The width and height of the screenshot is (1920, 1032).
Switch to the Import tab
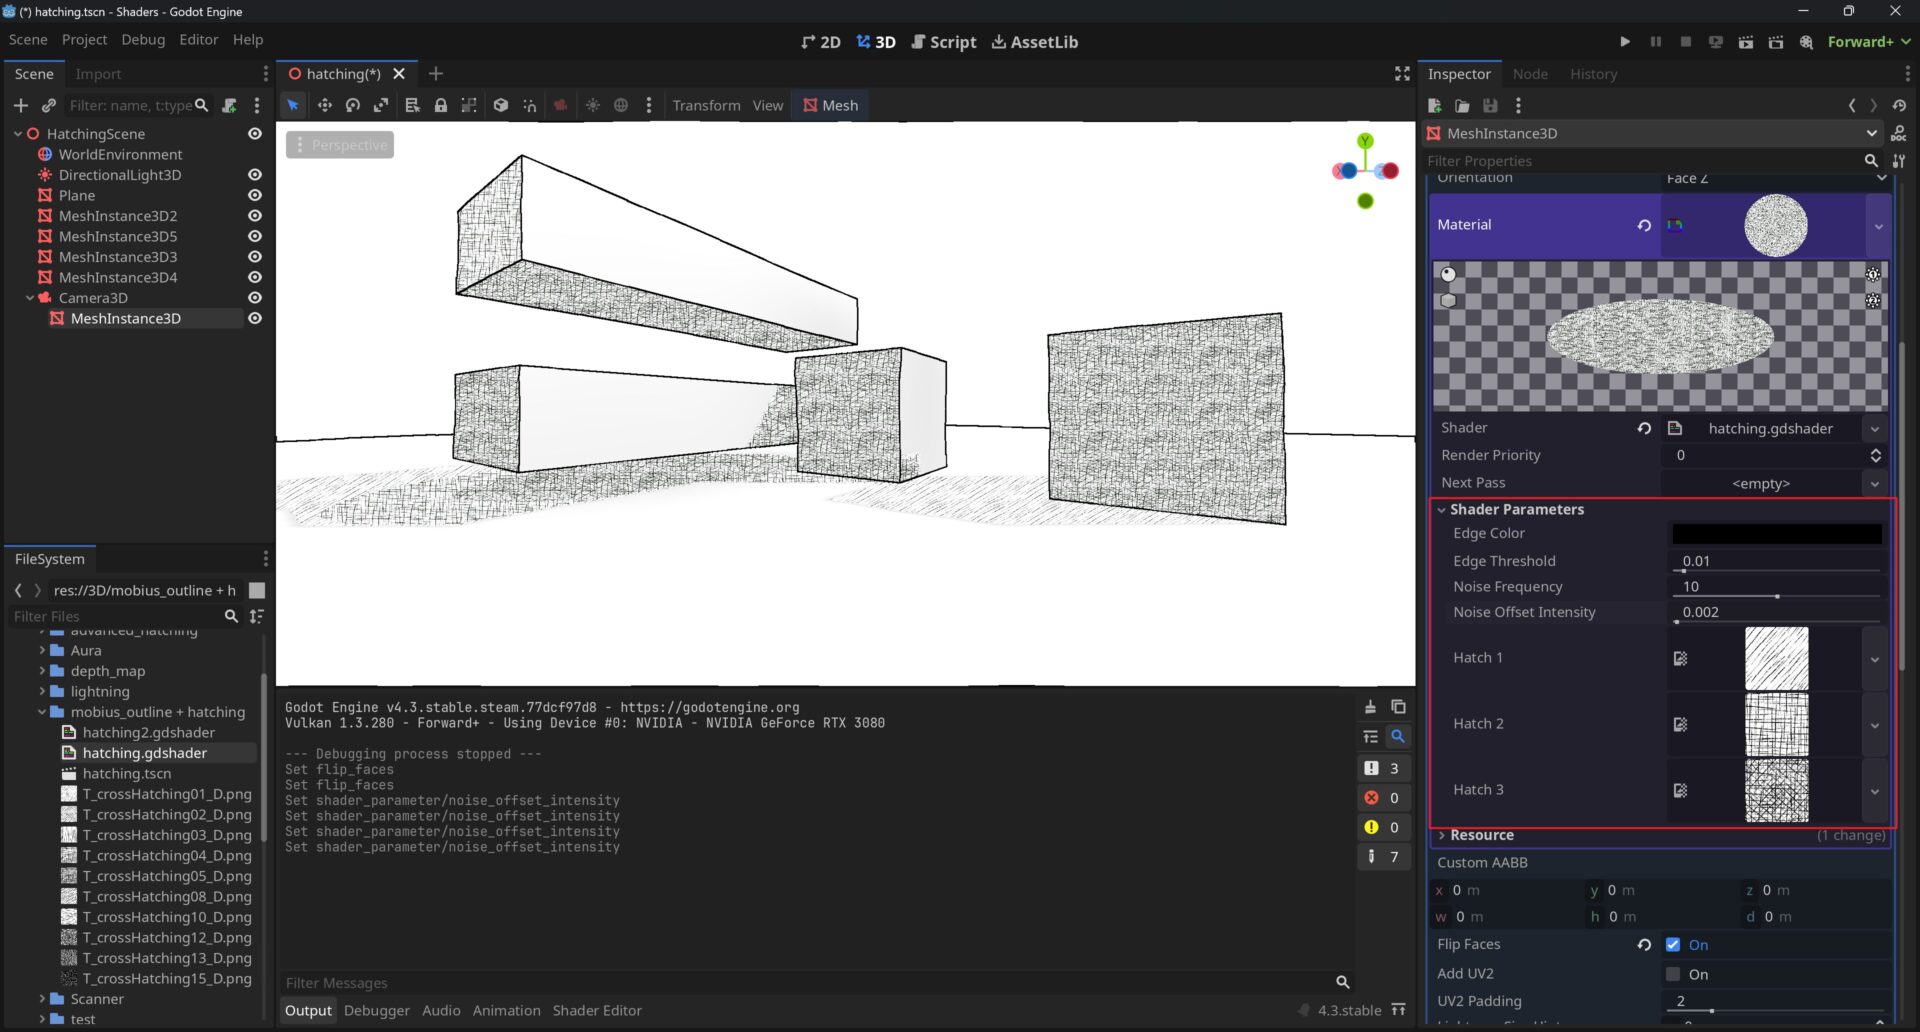[98, 74]
